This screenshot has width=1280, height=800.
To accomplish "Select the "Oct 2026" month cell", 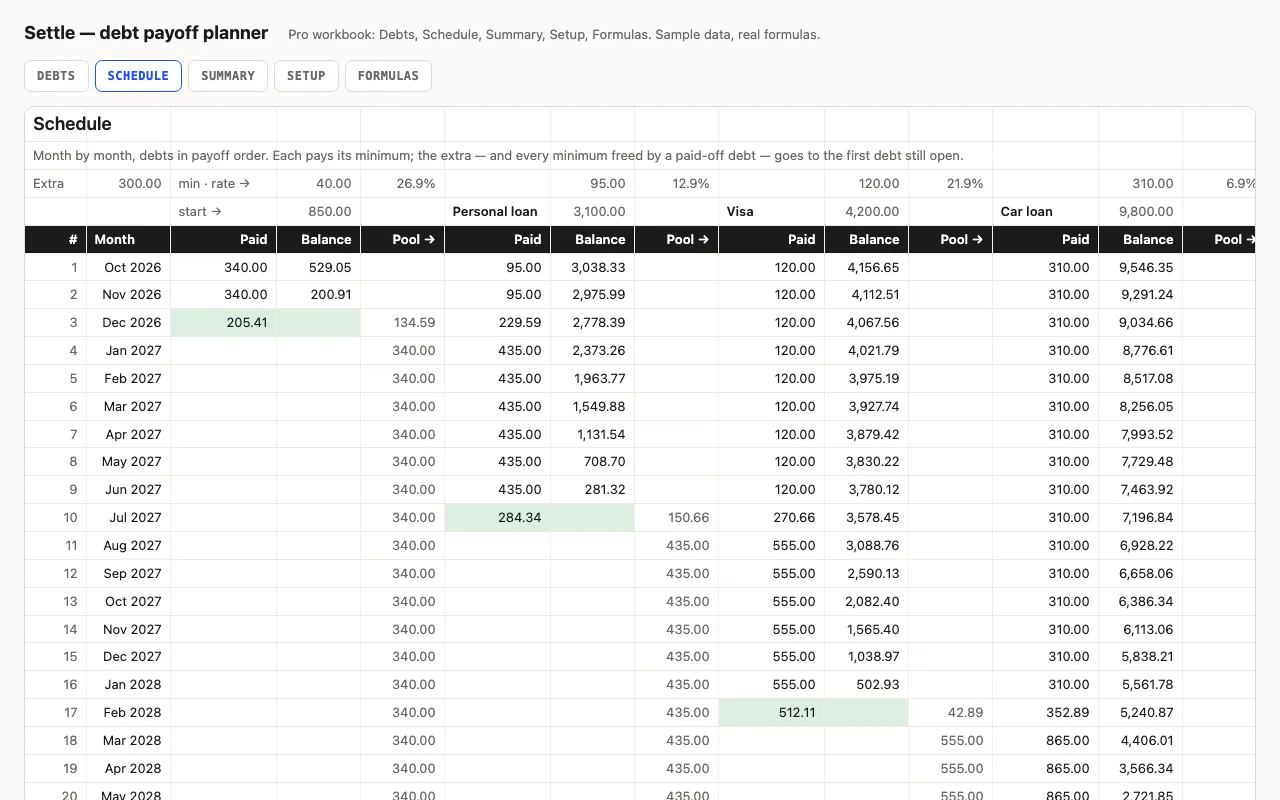I will point(129,268).
